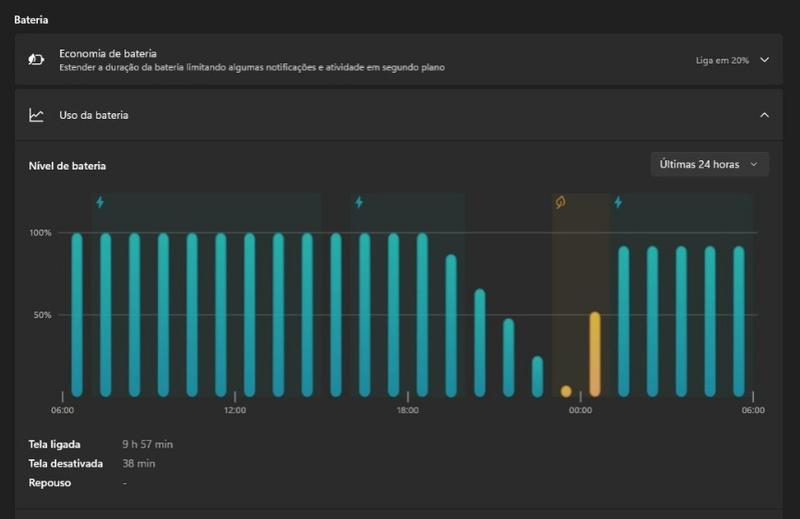Click the battery saver icon beside Economia de bateria
Viewport: 800px width, 519px height.
point(36,60)
